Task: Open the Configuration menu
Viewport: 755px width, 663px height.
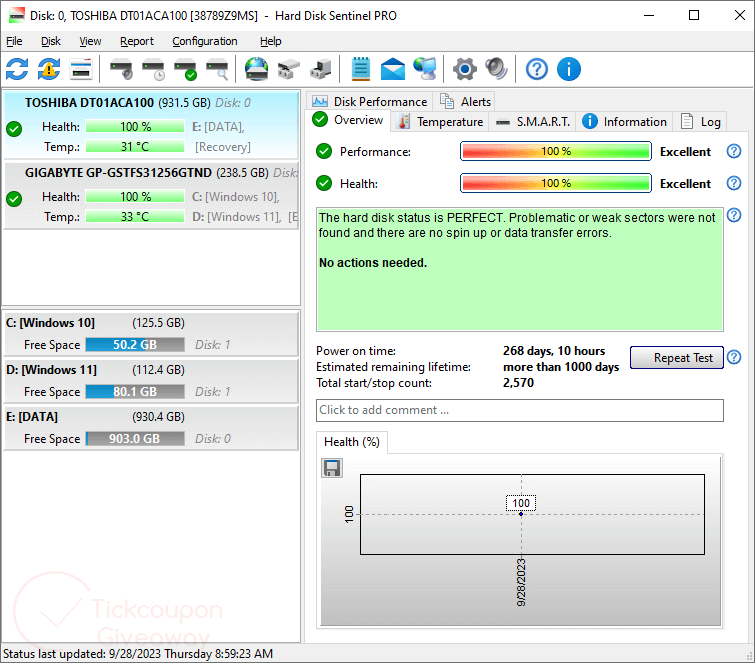Action: [204, 41]
